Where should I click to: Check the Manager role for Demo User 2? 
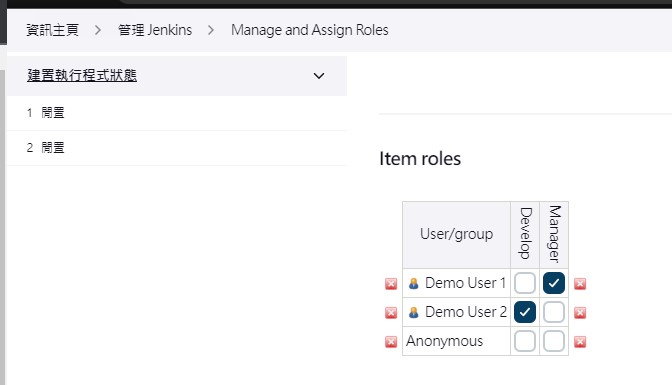click(x=554, y=312)
